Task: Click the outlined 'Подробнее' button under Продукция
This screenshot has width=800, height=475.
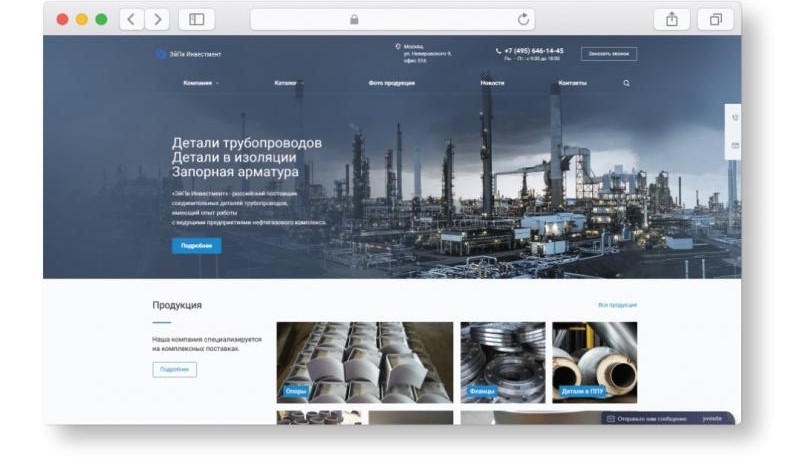Action: pos(174,369)
